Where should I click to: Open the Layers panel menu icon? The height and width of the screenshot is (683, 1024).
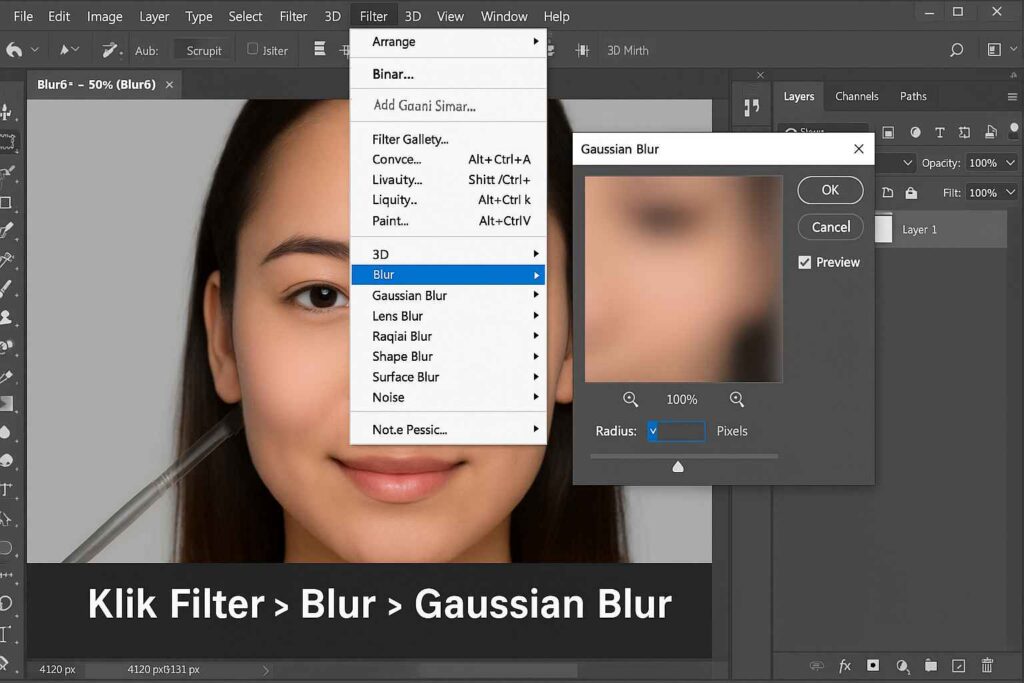click(x=1012, y=97)
